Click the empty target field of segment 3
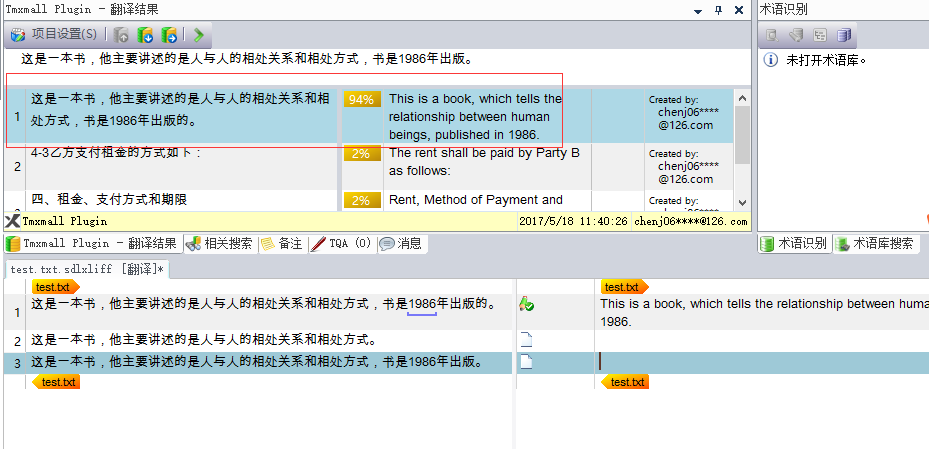The height and width of the screenshot is (449, 929). pyautogui.click(x=760, y=362)
